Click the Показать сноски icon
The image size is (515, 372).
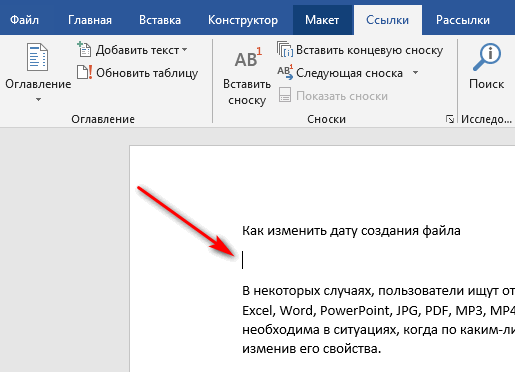pos(285,95)
